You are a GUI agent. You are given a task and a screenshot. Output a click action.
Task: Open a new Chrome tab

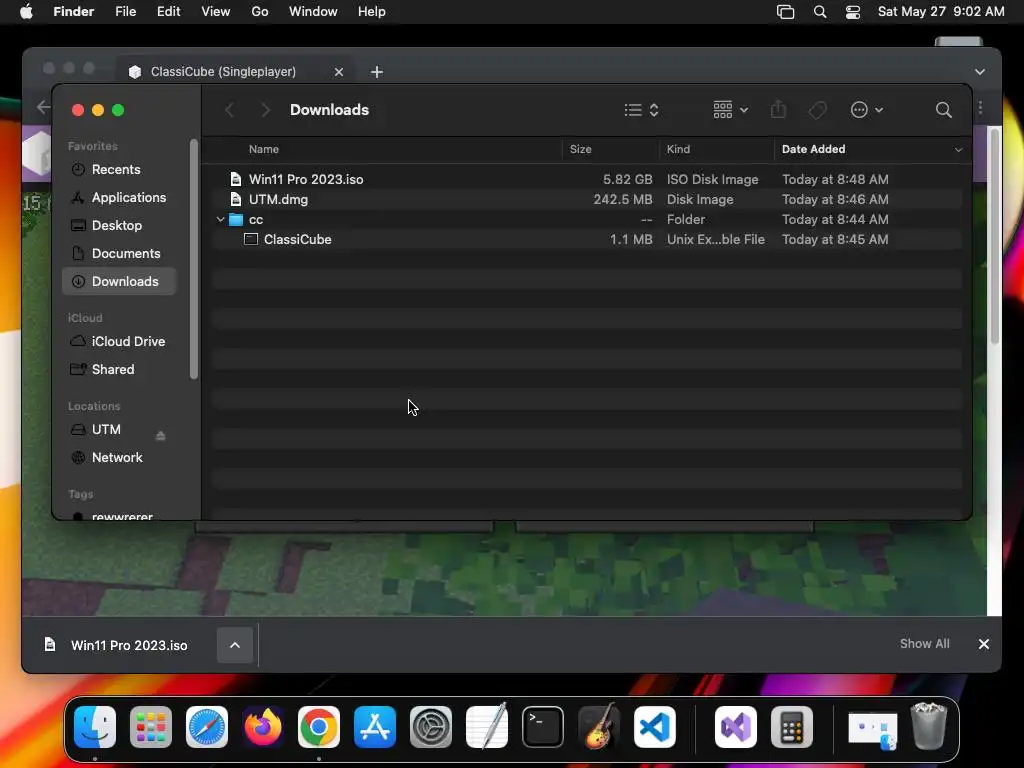pyautogui.click(x=377, y=72)
